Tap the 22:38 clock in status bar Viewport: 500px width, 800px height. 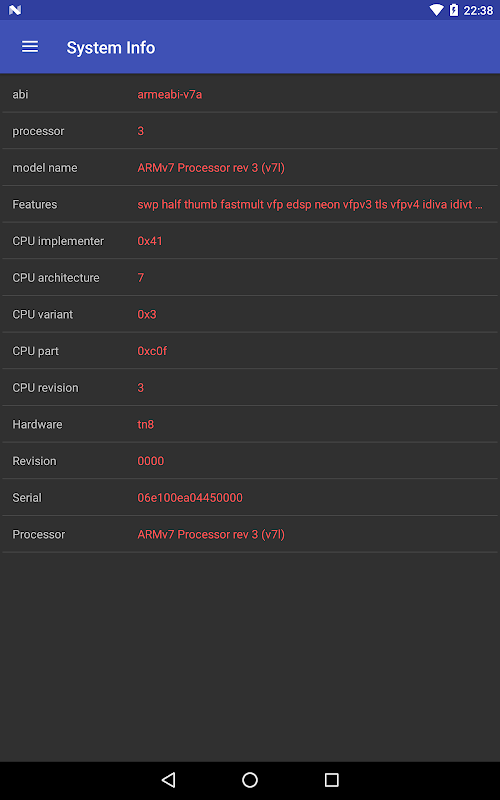tap(478, 10)
